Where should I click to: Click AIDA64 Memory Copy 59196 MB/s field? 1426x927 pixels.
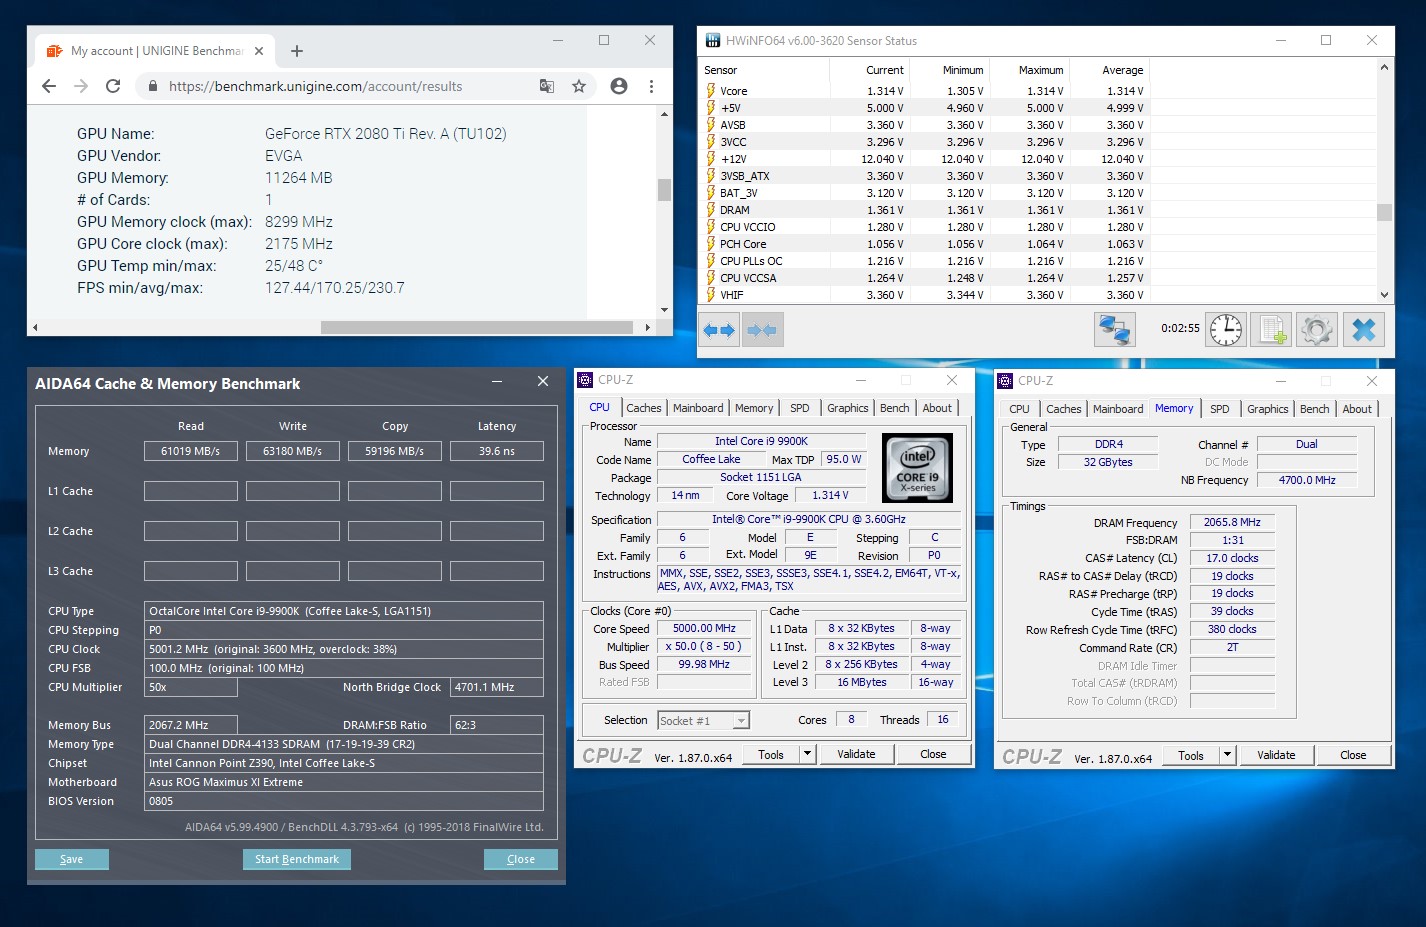tap(395, 451)
